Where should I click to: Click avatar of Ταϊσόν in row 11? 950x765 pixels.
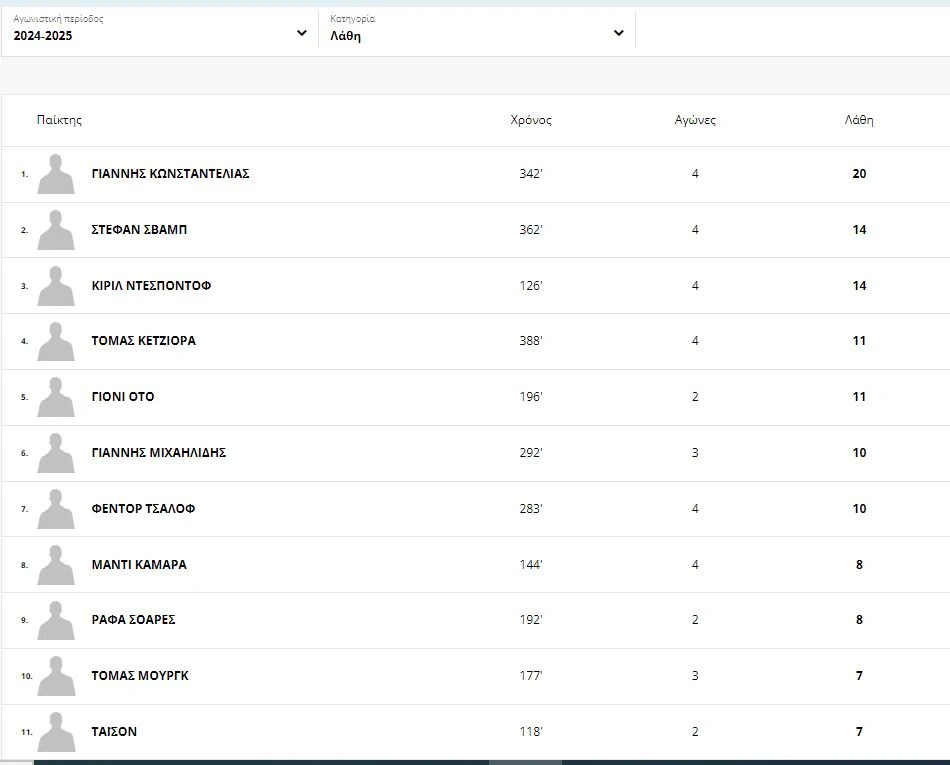(x=56, y=732)
